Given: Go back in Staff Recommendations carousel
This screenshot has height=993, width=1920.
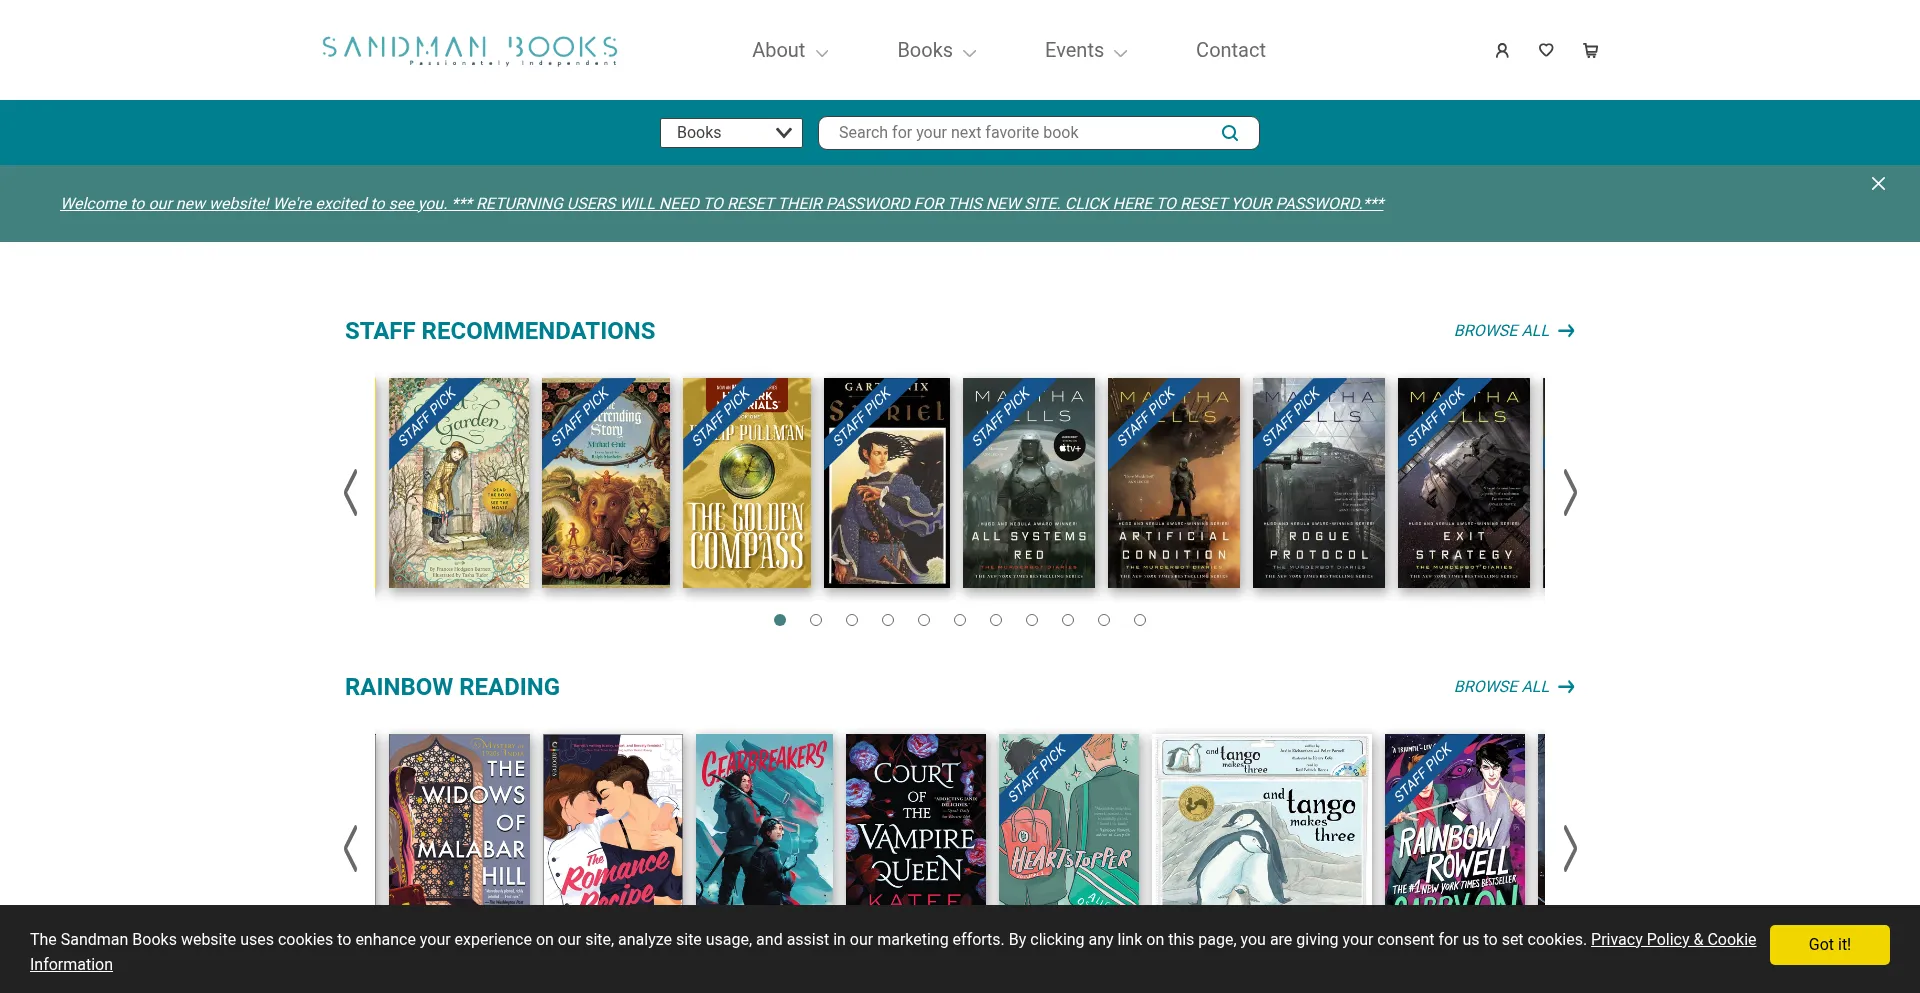Looking at the screenshot, I should click(x=351, y=493).
